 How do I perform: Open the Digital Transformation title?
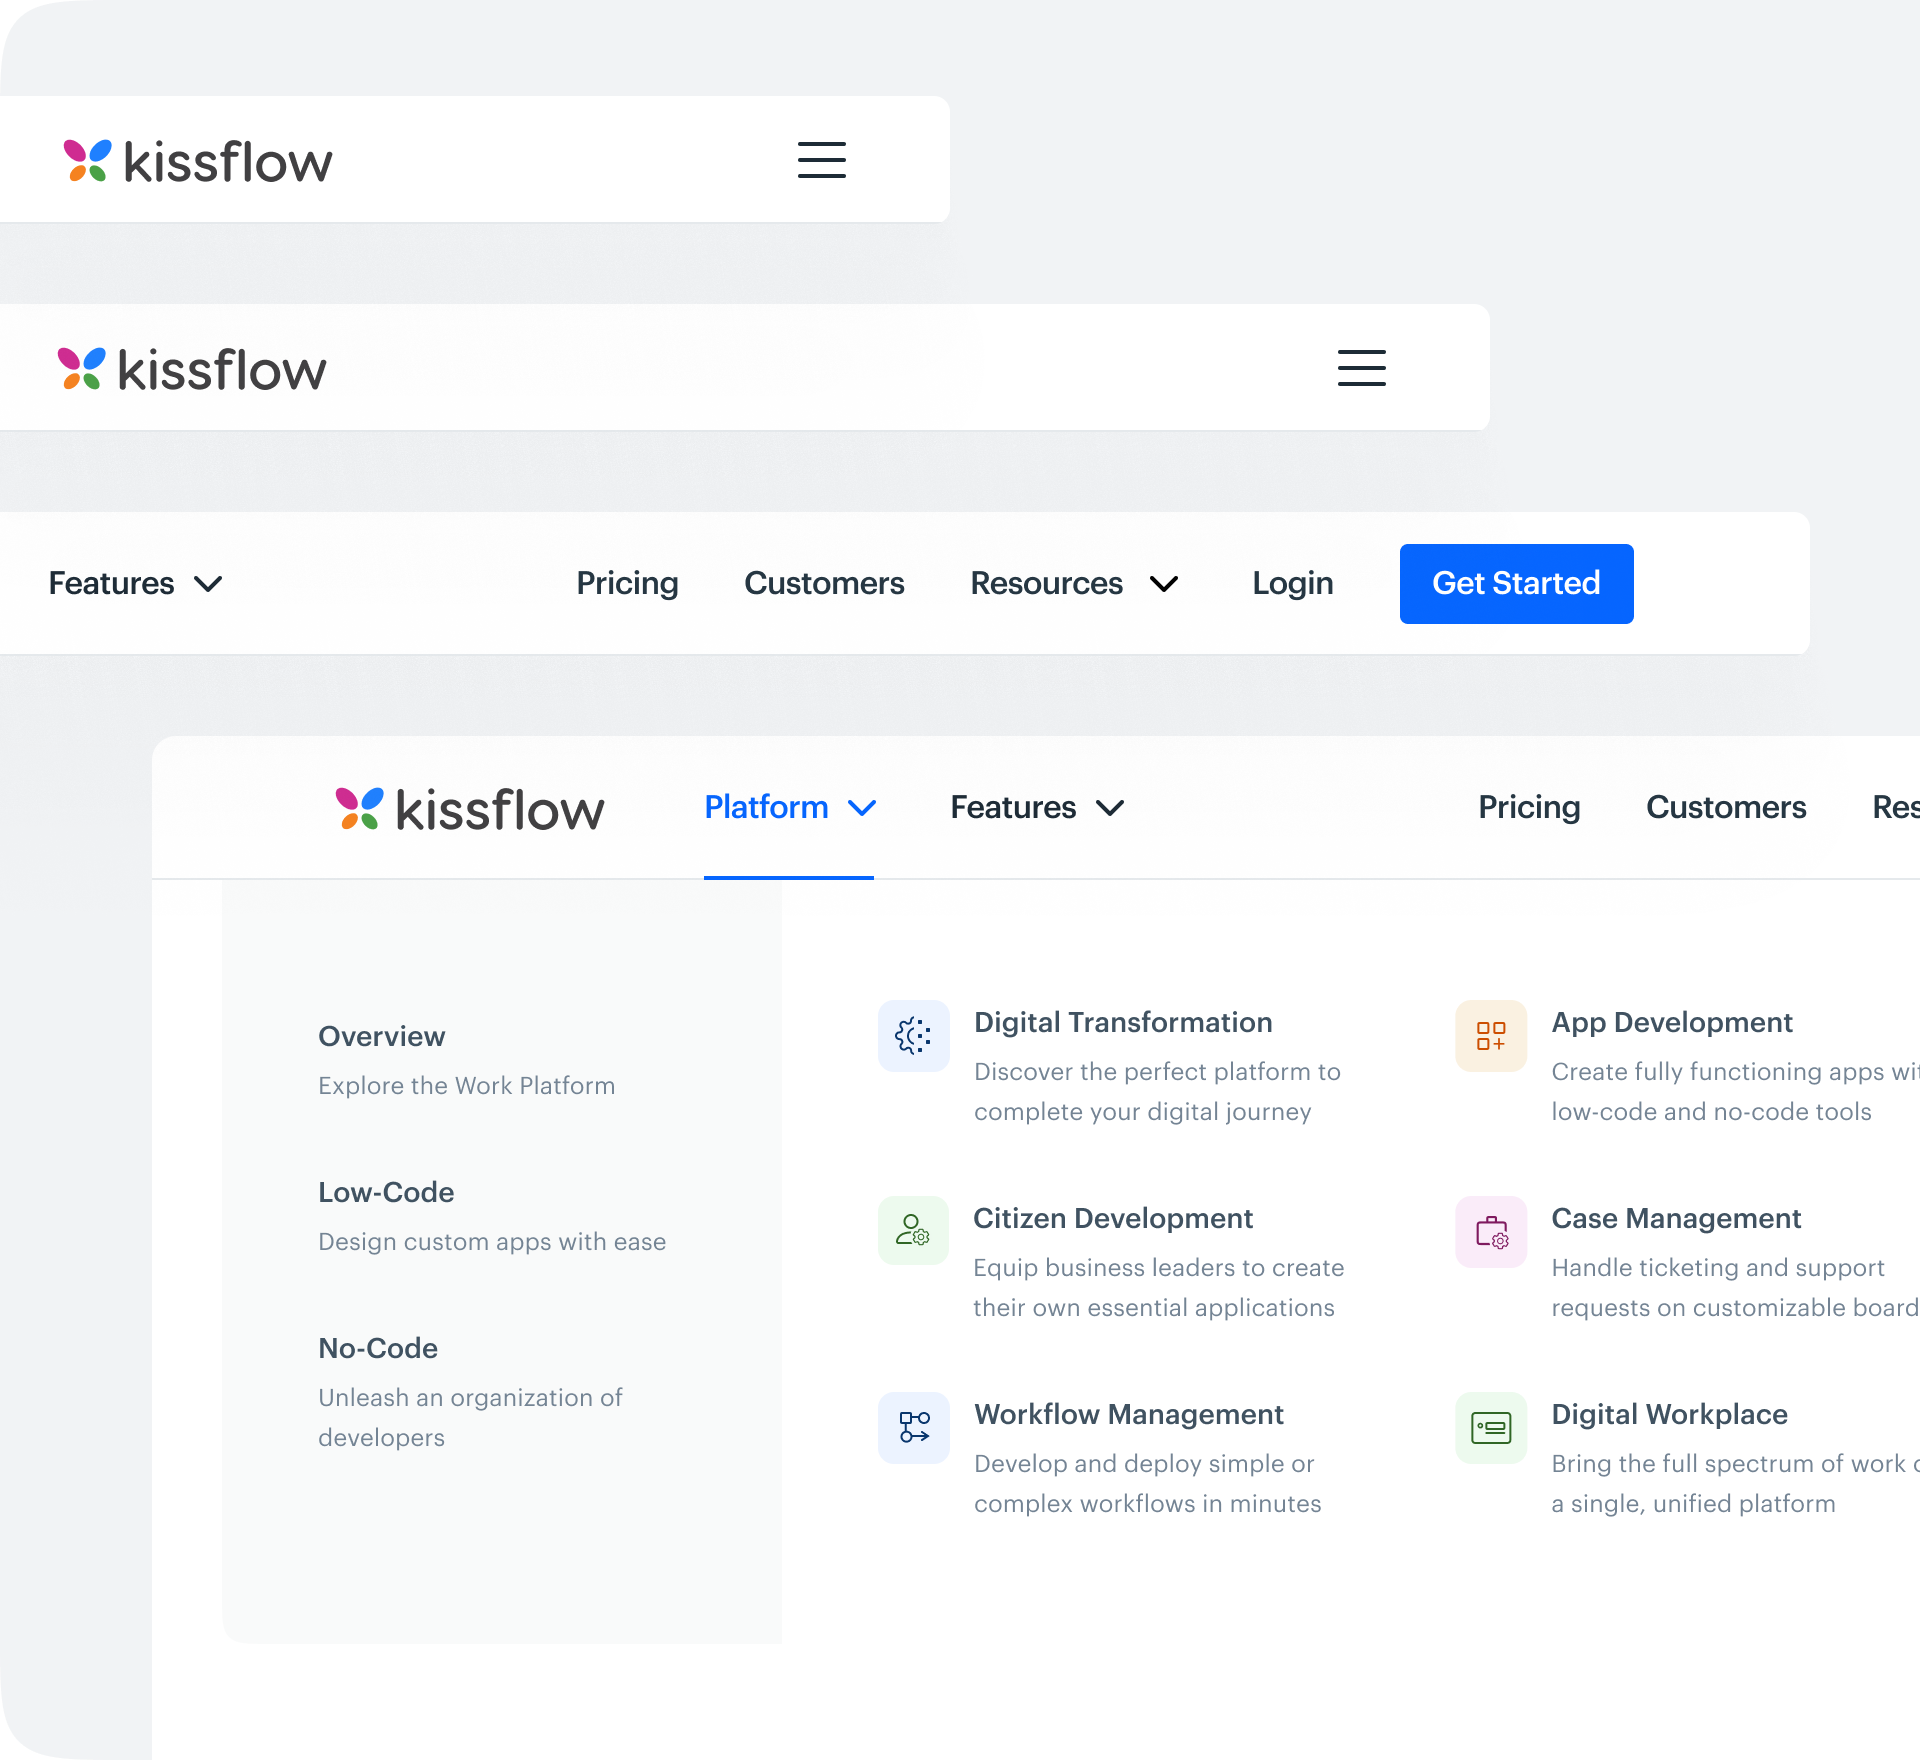tap(1123, 1023)
